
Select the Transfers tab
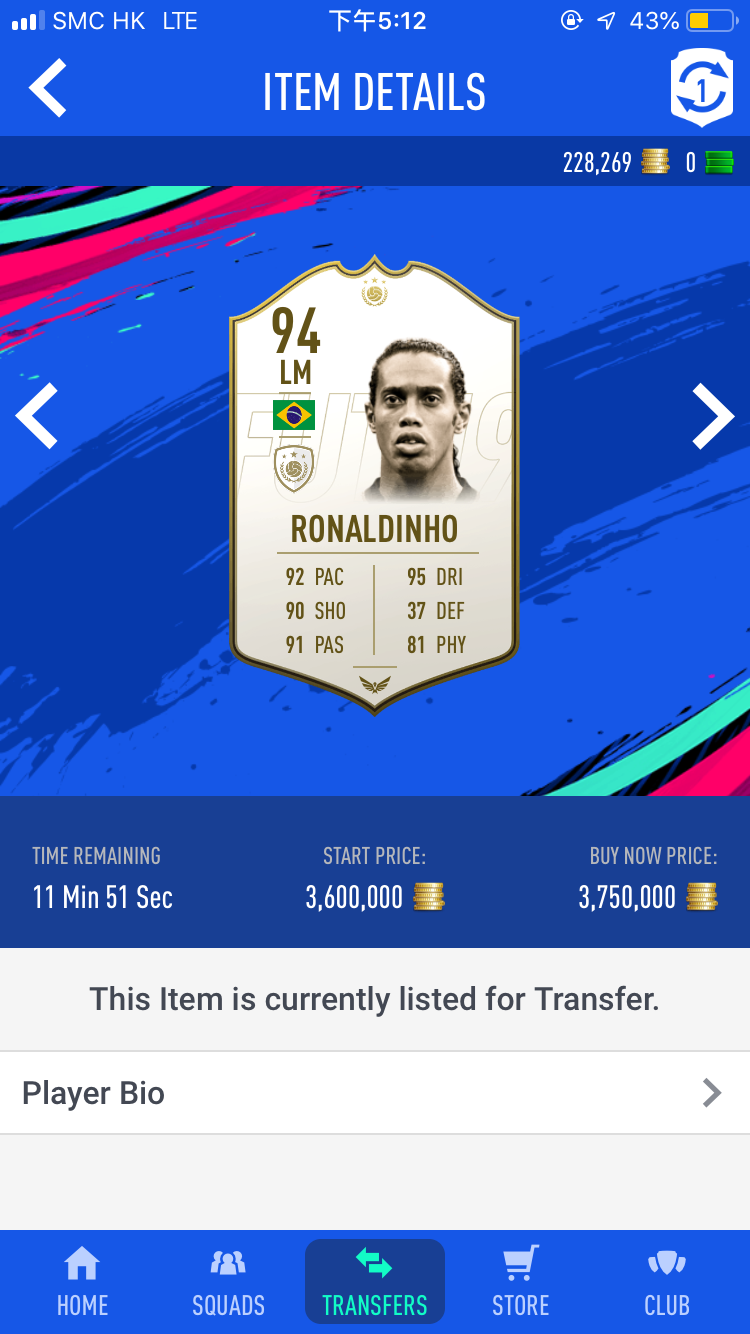click(375, 1281)
